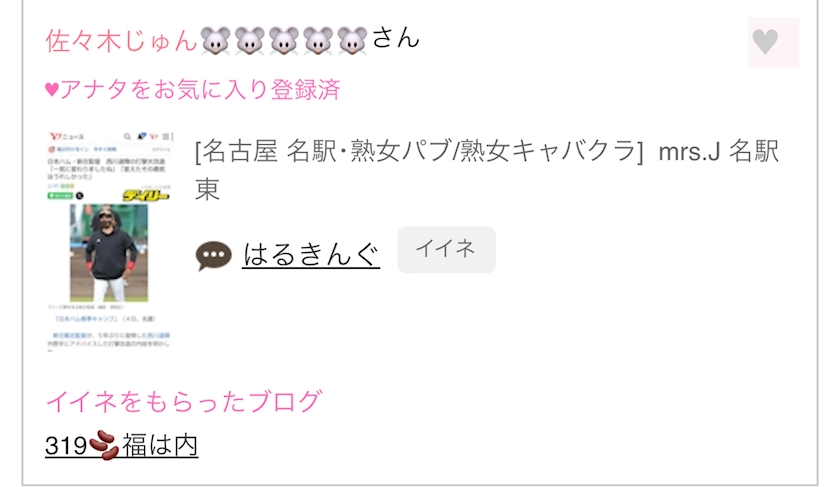Image resolution: width=840 pixels, height=487 pixels.
Task: Open the 319 福は内 blog link
Action: coord(122,445)
